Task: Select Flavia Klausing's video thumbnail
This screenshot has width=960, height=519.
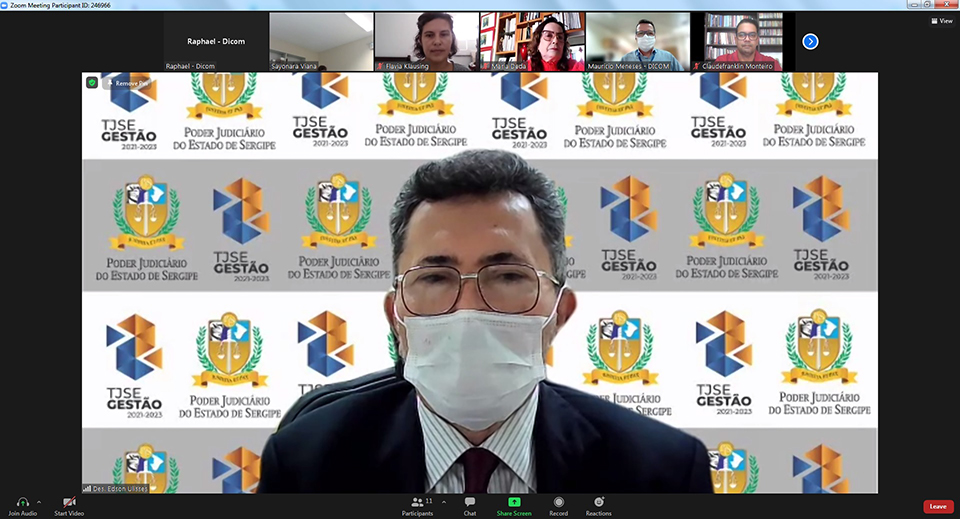Action: [426, 41]
